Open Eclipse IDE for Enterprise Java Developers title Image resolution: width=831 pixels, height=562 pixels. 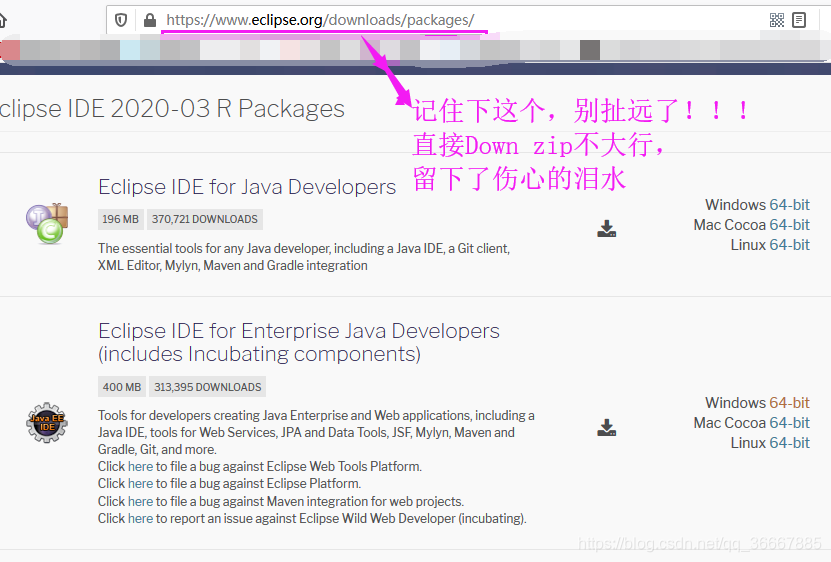click(x=299, y=342)
